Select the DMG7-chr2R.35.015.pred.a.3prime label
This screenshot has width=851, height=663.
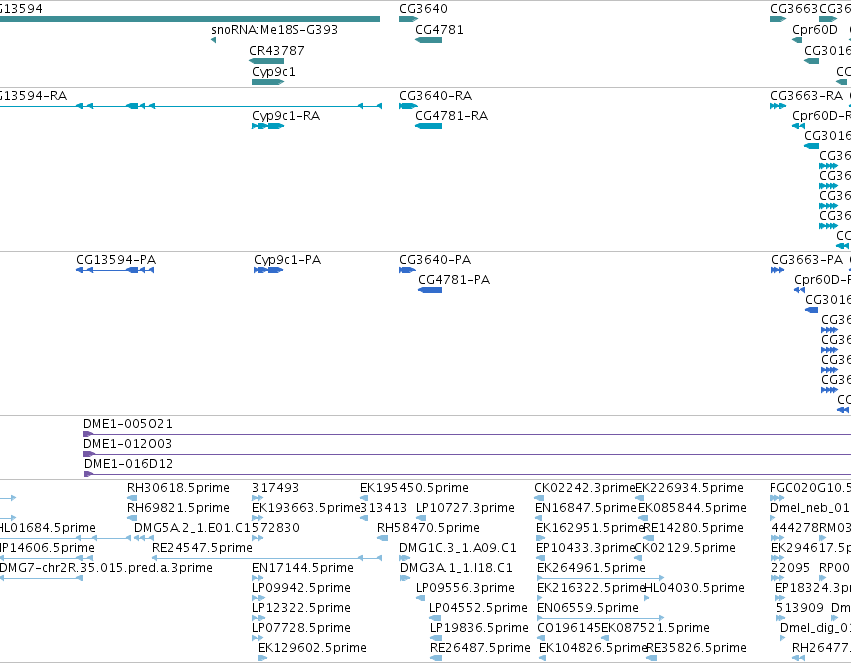coord(106,568)
